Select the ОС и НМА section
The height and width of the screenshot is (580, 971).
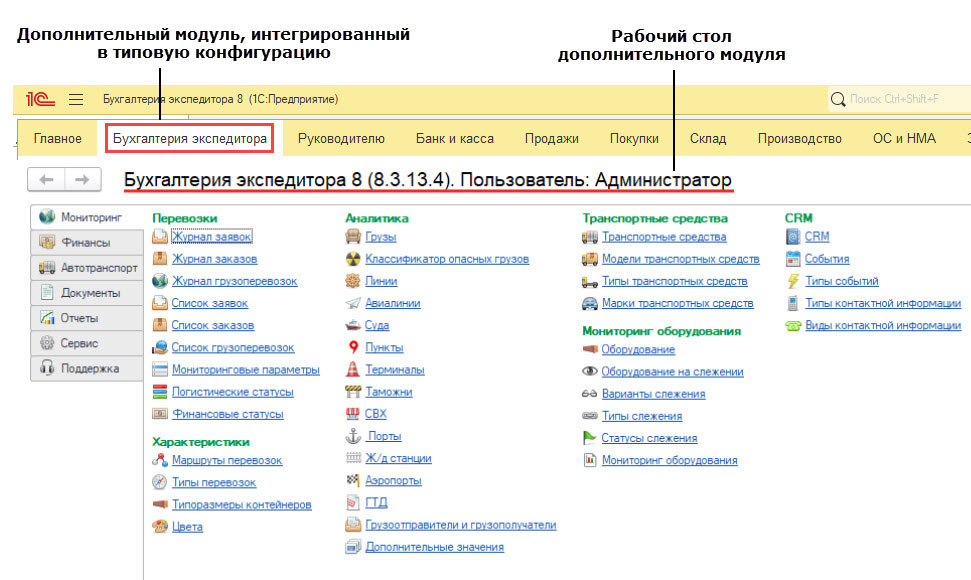click(904, 139)
